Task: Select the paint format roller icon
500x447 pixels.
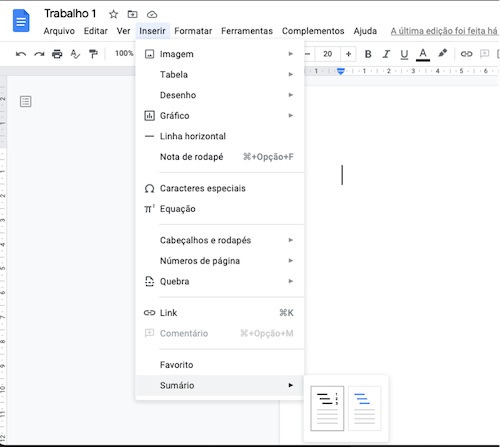Action: [93, 54]
